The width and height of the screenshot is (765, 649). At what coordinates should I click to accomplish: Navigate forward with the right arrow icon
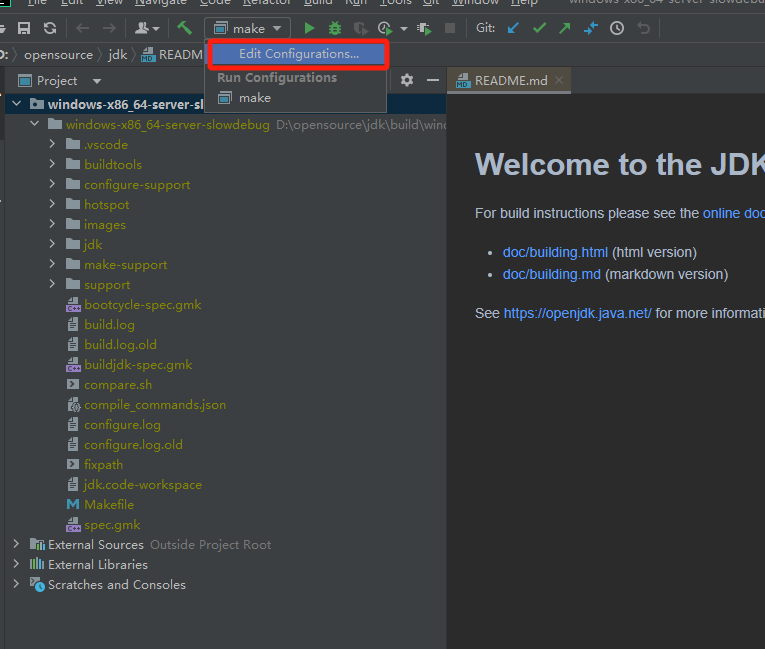(109, 28)
